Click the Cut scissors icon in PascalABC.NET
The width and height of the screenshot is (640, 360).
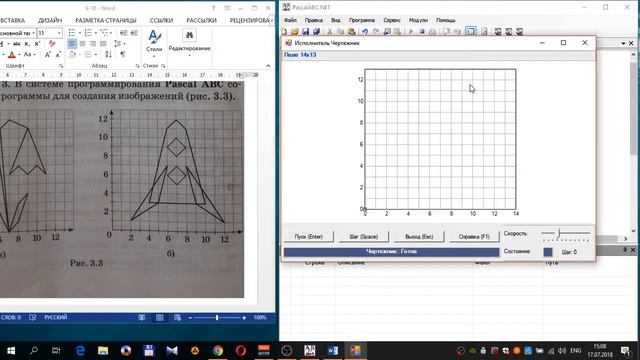coord(330,31)
